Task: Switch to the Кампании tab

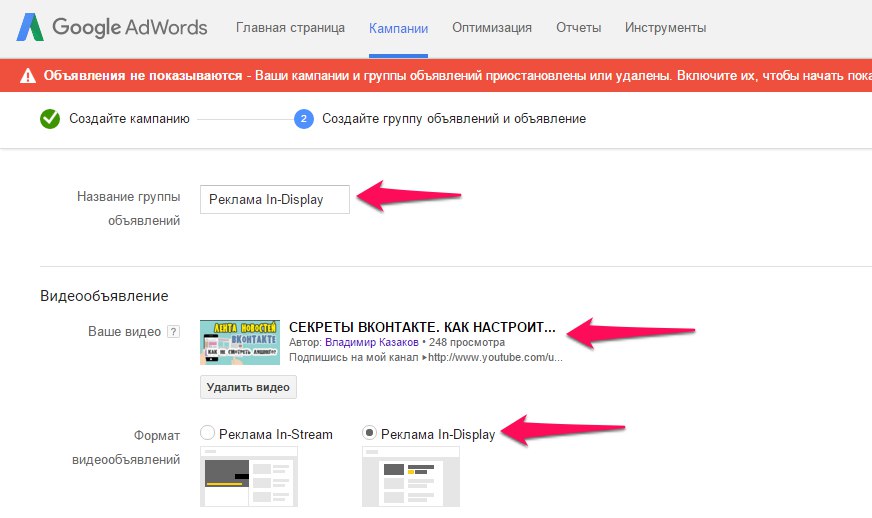Action: click(398, 29)
